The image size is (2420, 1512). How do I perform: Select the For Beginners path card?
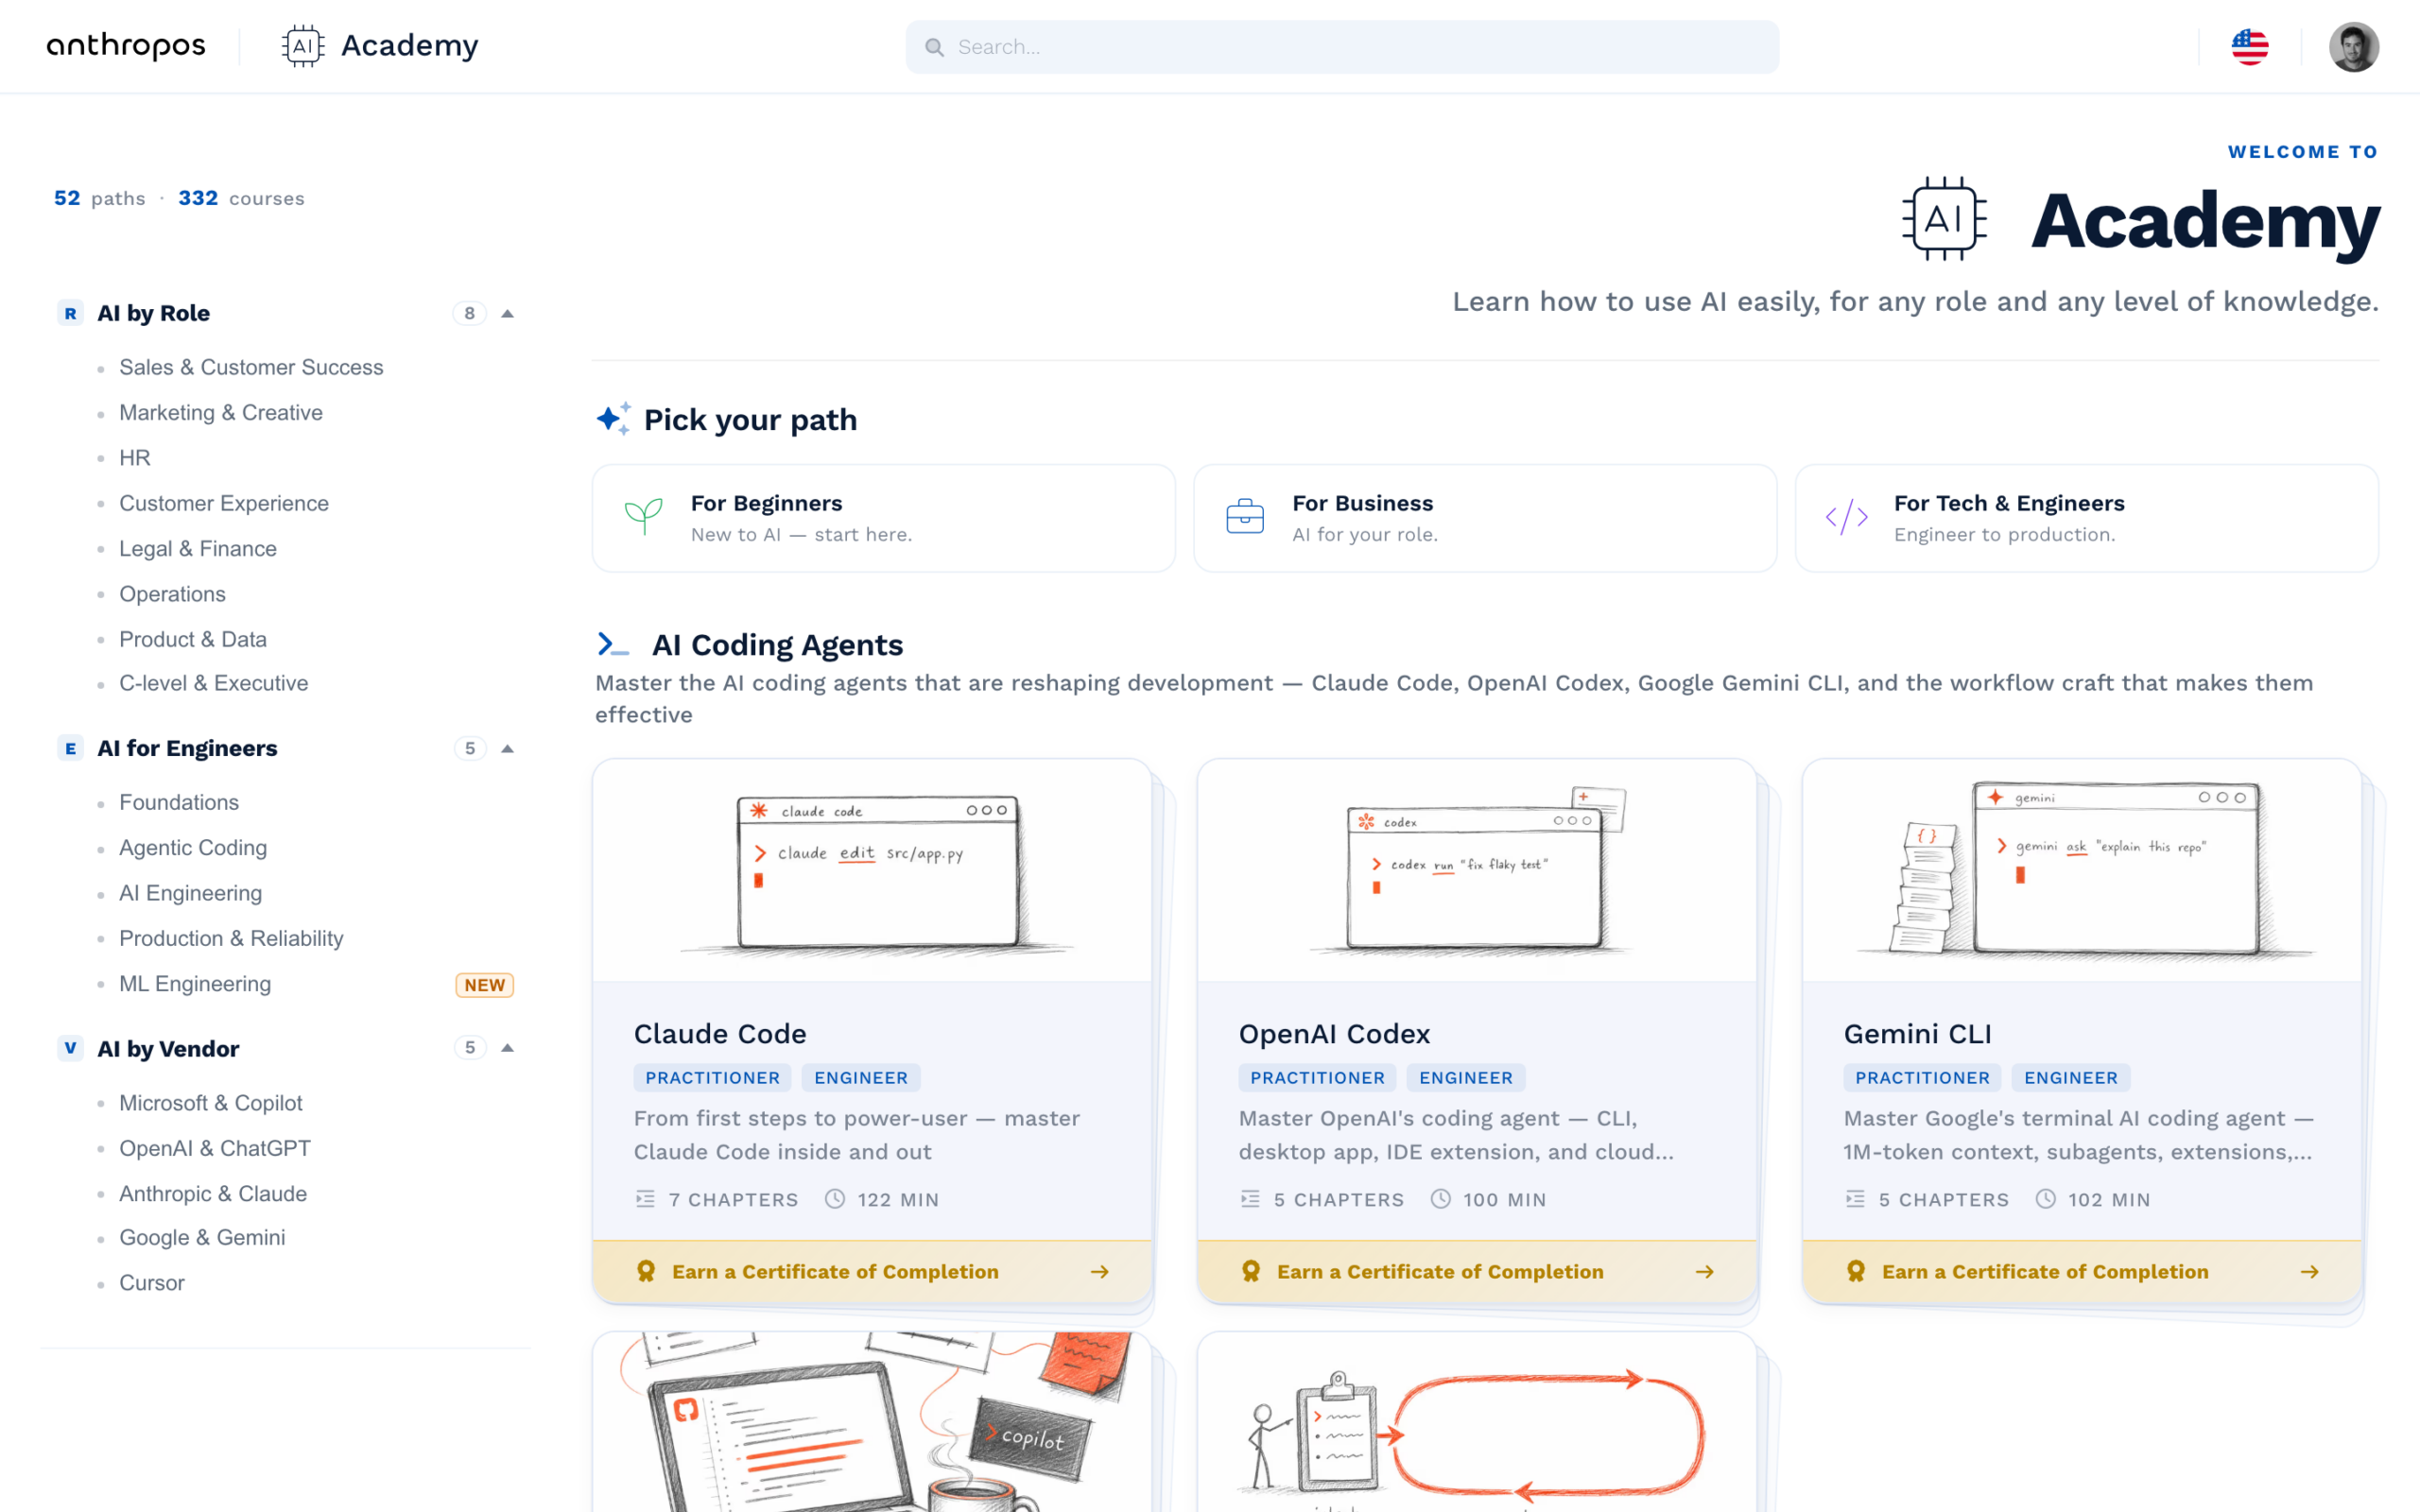(x=884, y=518)
